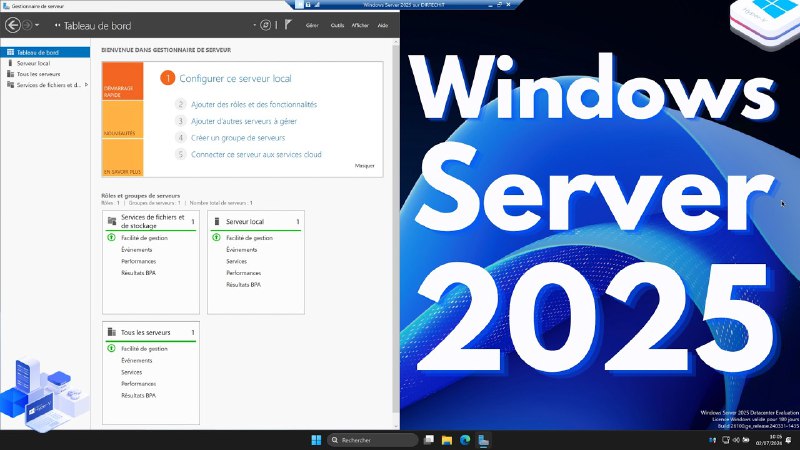Open the Aide menu
Viewport: 800px width, 450px height.
pyautogui.click(x=383, y=26)
